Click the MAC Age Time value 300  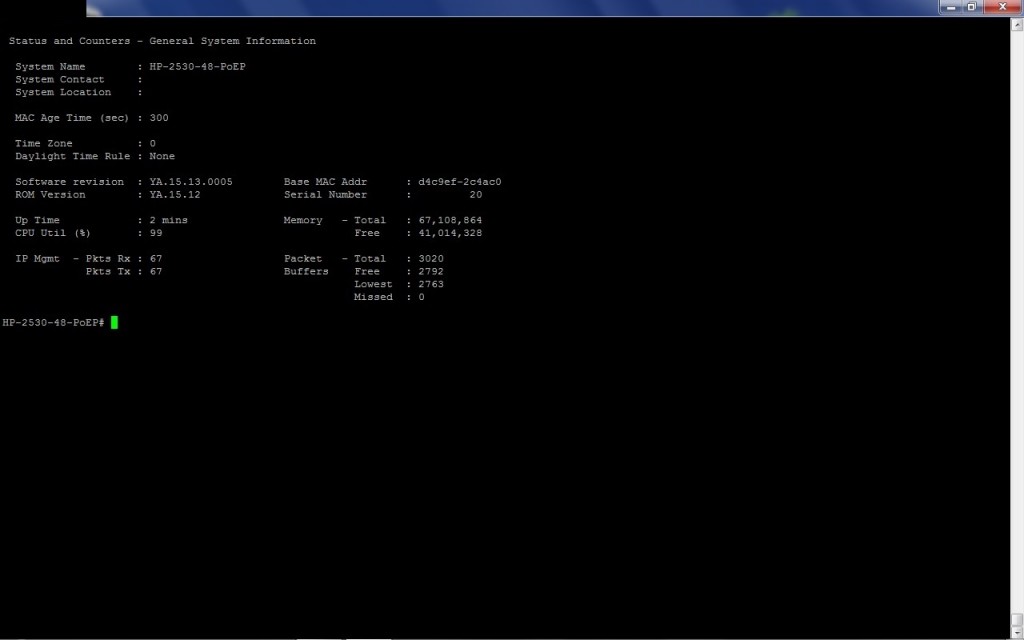159,118
